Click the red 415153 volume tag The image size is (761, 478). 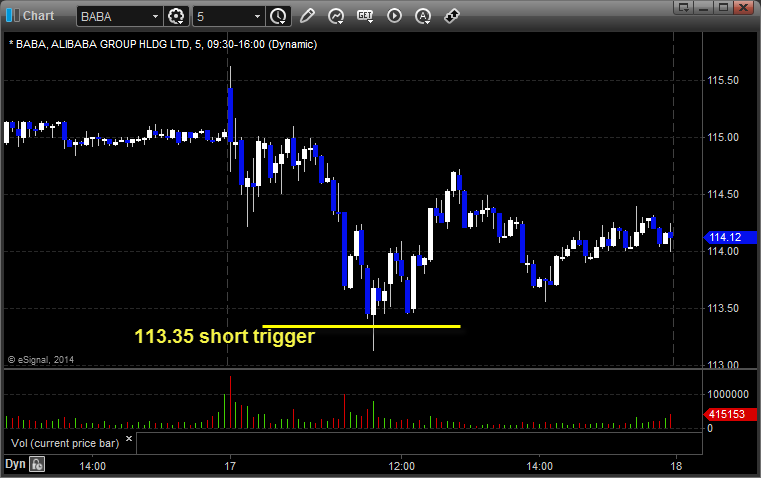point(730,414)
